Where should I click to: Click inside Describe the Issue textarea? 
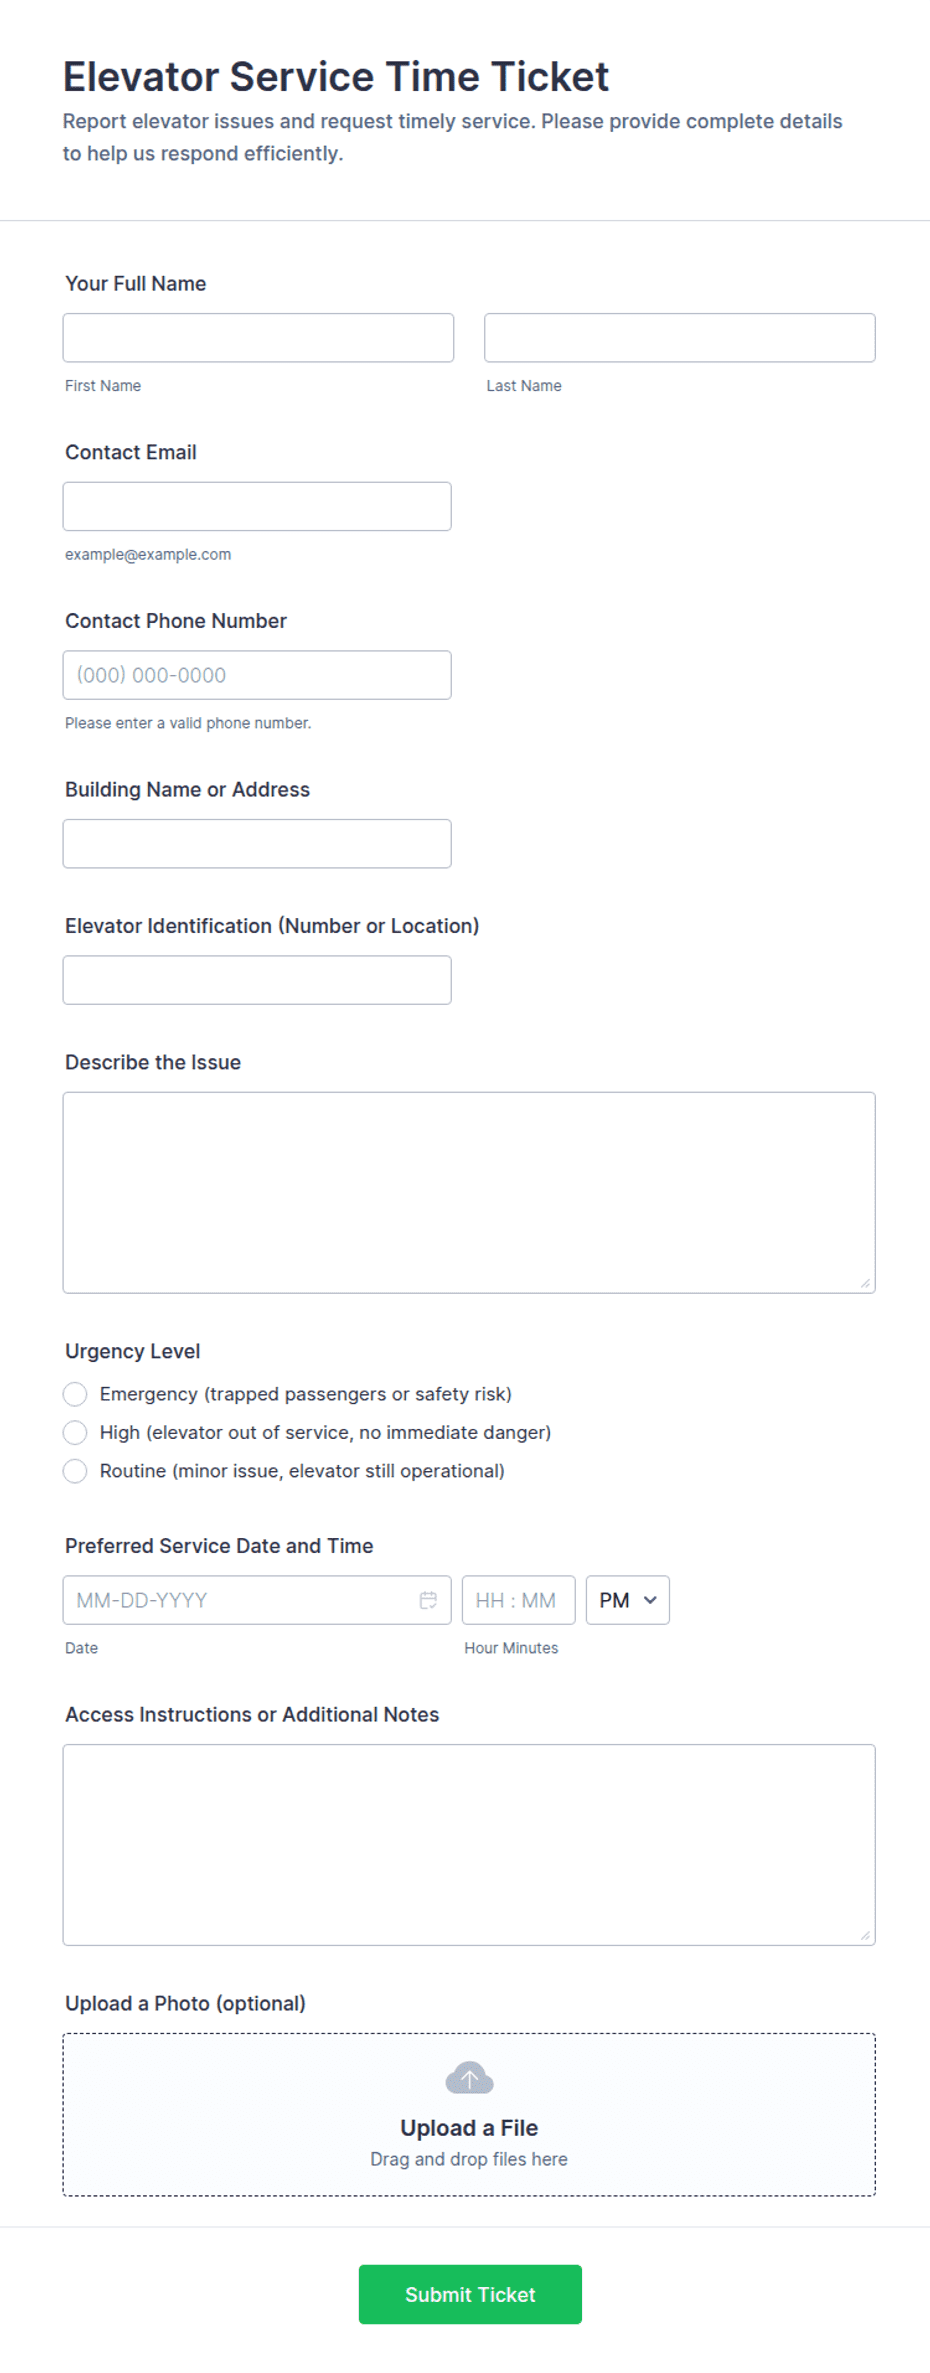469,1192
